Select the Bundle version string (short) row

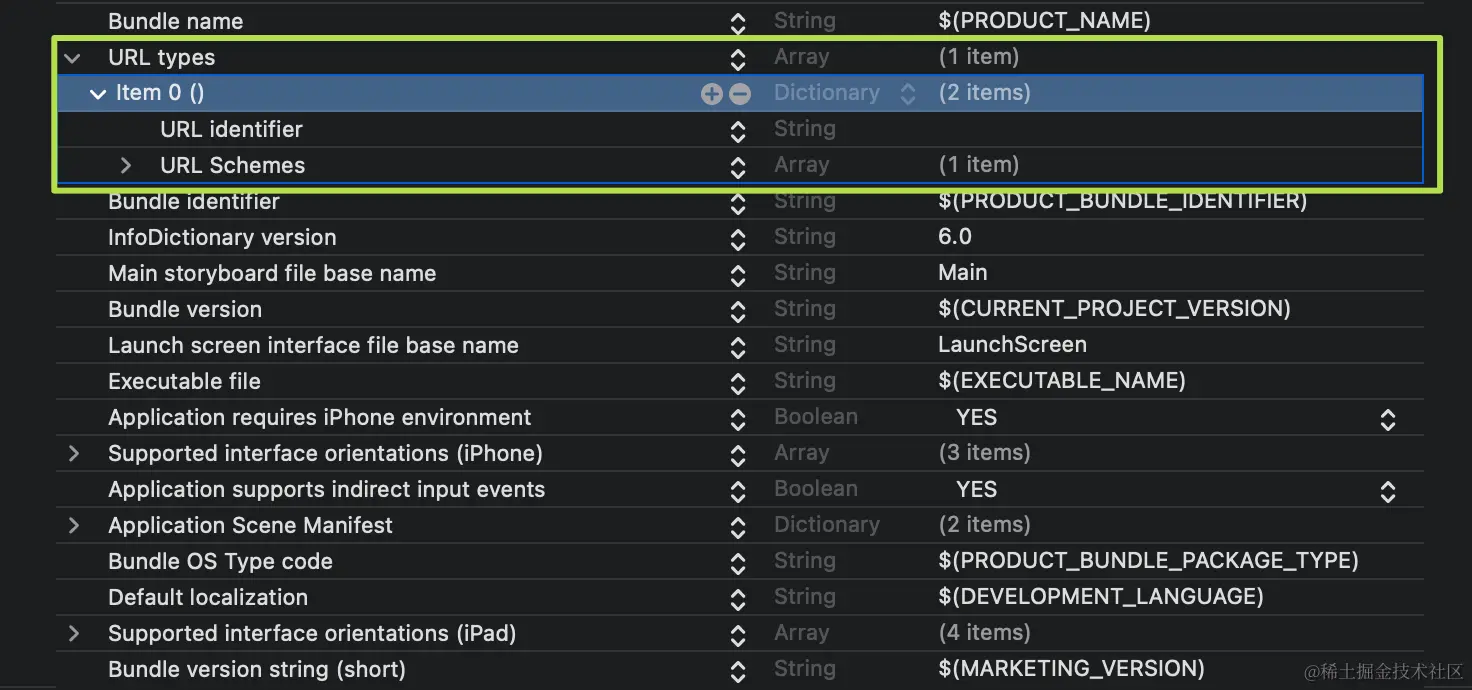coord(740,669)
